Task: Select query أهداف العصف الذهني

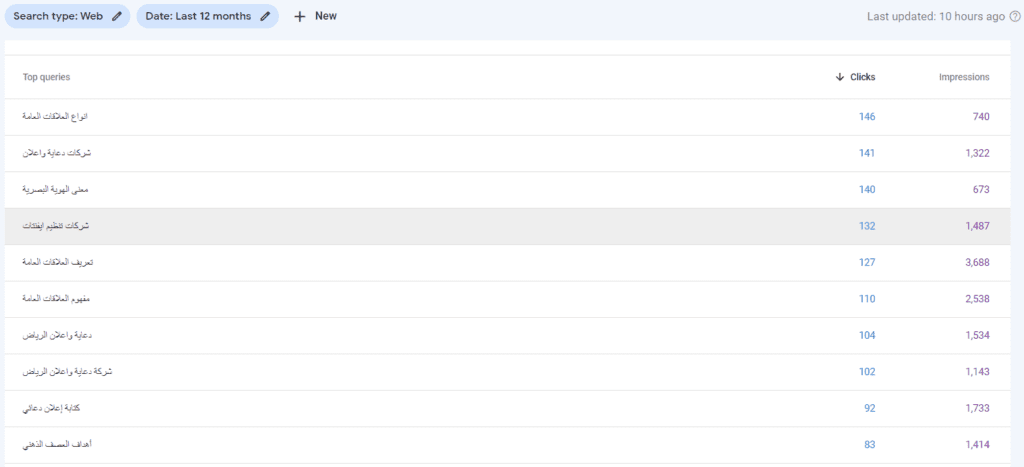Action: tap(57, 445)
